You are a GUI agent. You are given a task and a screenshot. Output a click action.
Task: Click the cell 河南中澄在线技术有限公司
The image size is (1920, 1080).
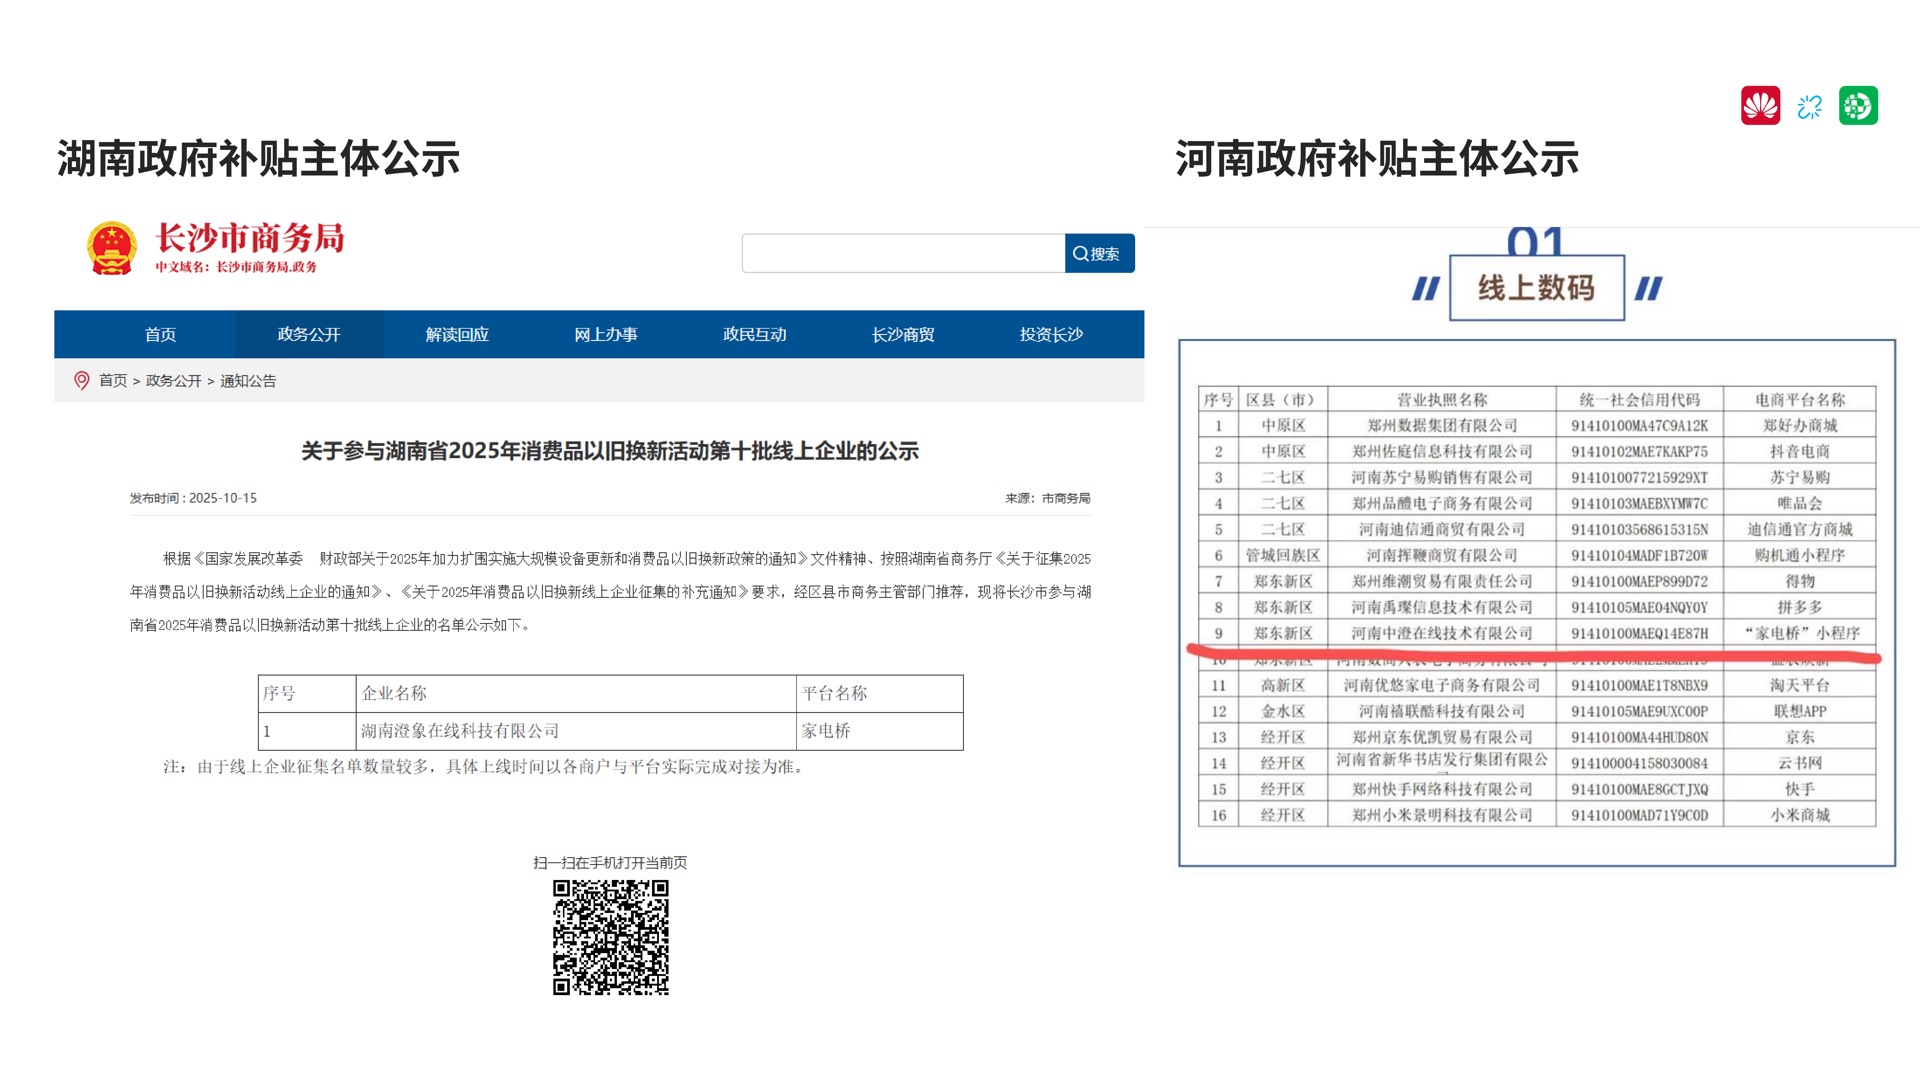pyautogui.click(x=1442, y=634)
